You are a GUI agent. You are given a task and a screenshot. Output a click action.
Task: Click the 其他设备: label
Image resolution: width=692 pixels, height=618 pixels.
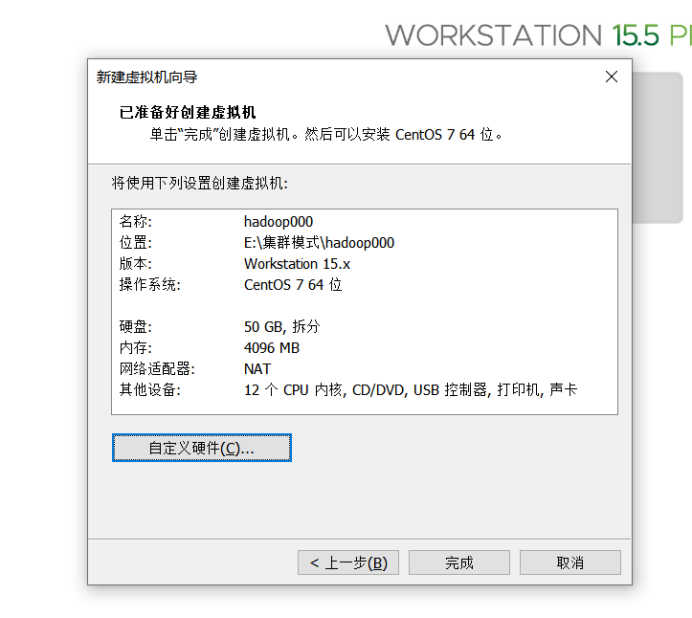[150, 390]
